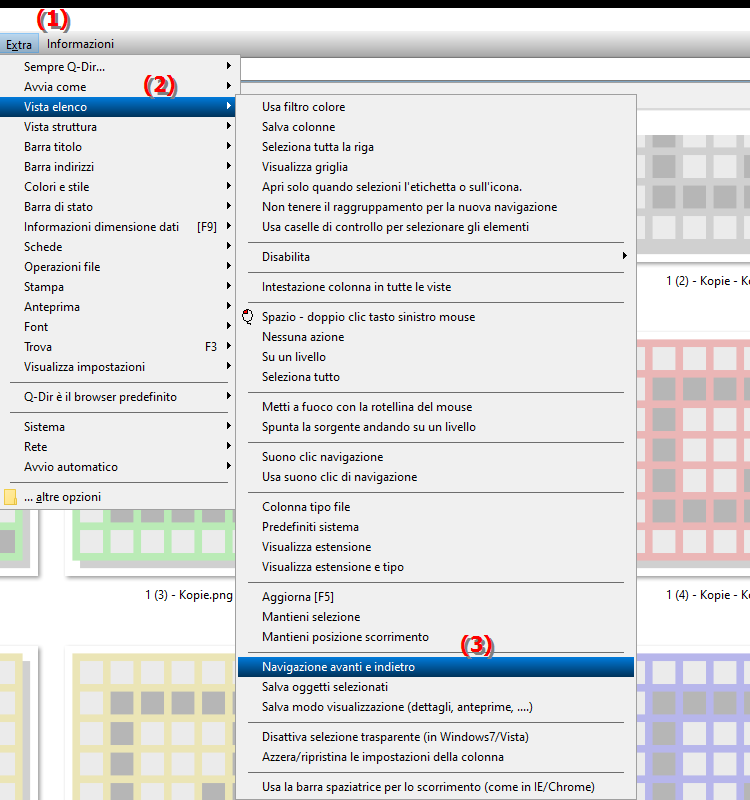Choose Suono clic navigazione
This screenshot has width=750, height=800.
point(436,457)
